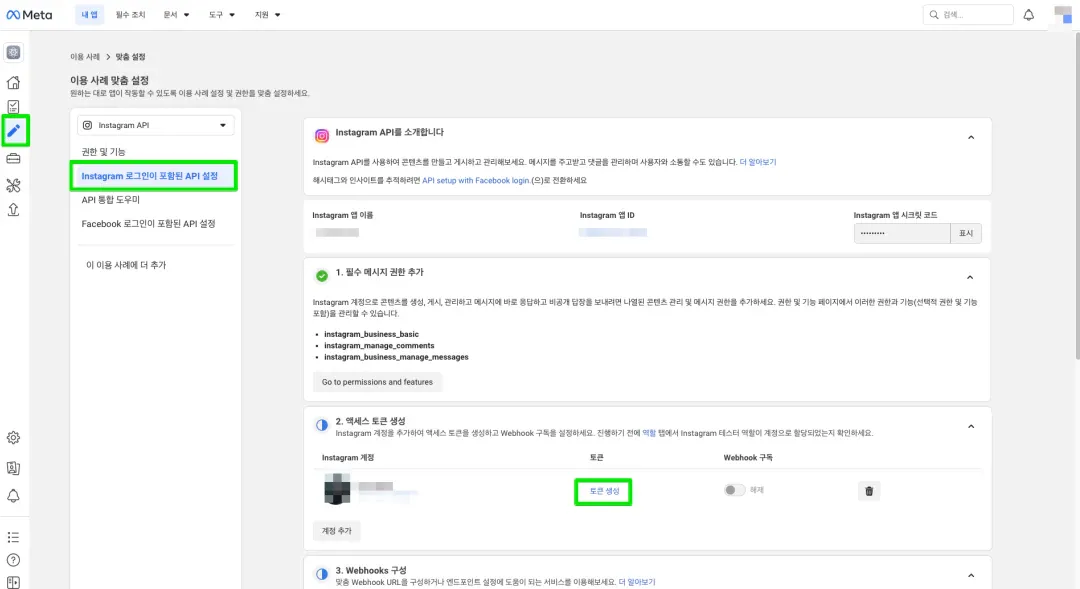The height and width of the screenshot is (589, 1080).
Task: Click the Instagram app secret code field
Action: (x=902, y=234)
